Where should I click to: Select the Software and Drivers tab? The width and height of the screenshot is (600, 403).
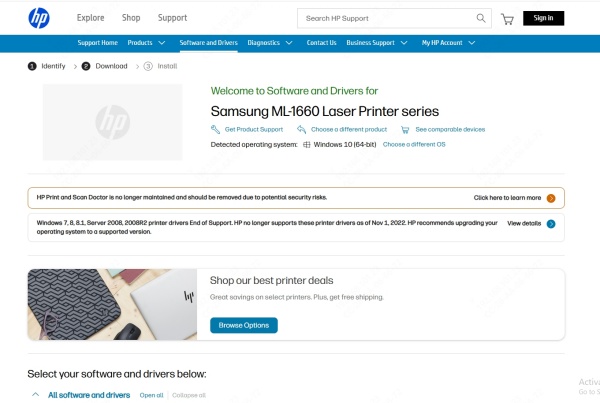(209, 42)
